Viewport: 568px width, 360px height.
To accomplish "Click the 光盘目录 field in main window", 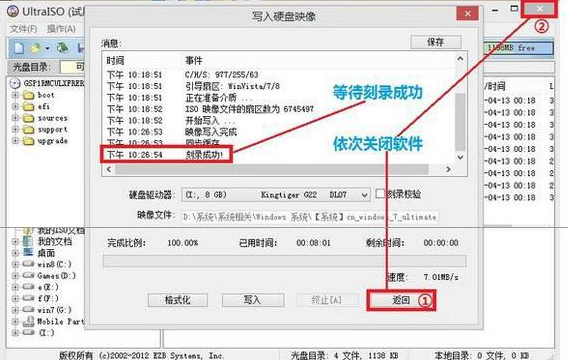I will 72,67.
